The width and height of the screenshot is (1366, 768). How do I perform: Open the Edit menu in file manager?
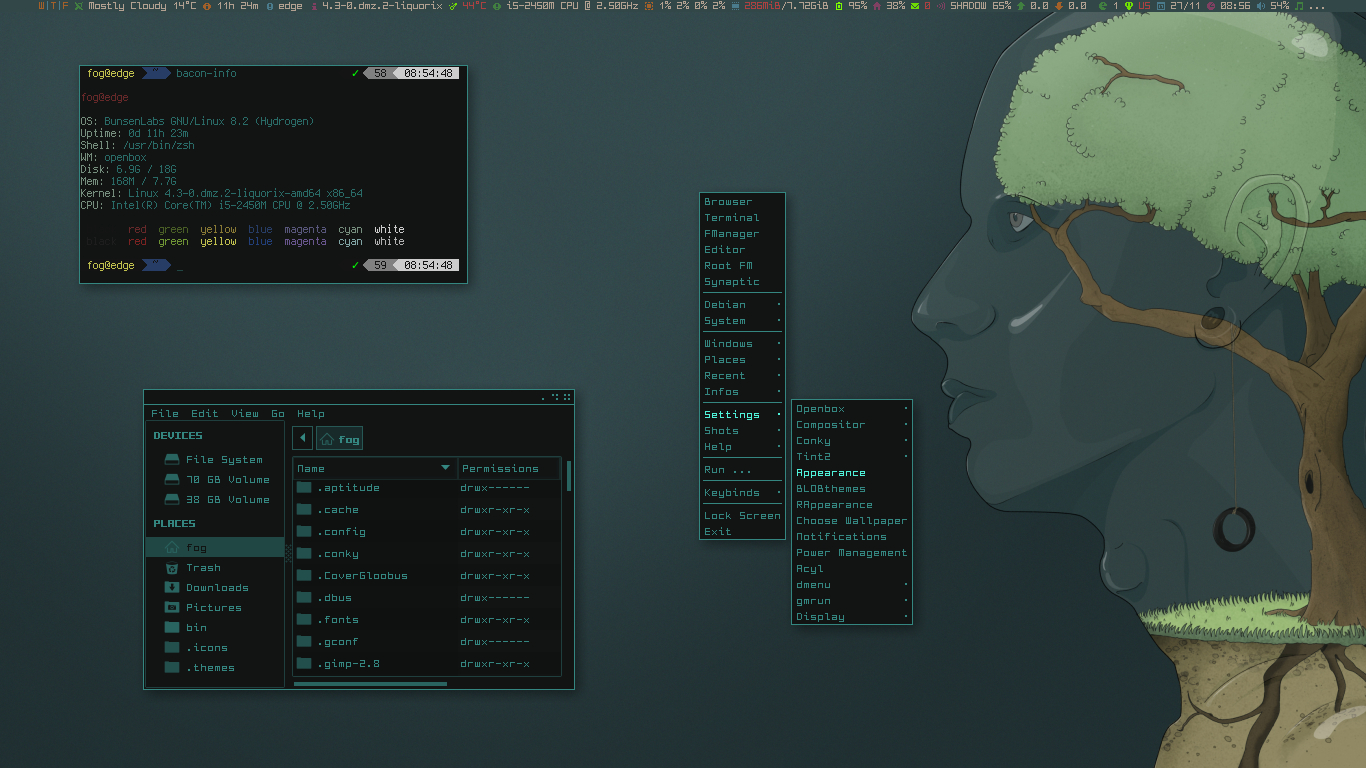205,414
